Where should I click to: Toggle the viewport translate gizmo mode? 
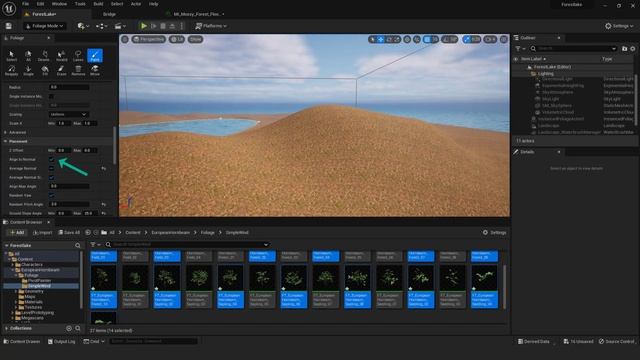pyautogui.click(x=380, y=39)
